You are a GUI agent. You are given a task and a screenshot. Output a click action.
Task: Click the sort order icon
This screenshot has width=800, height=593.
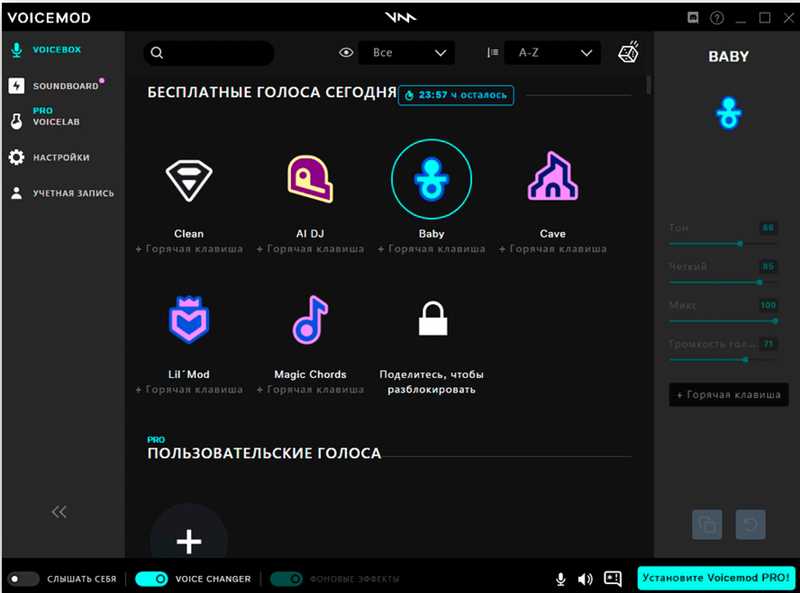(x=492, y=53)
